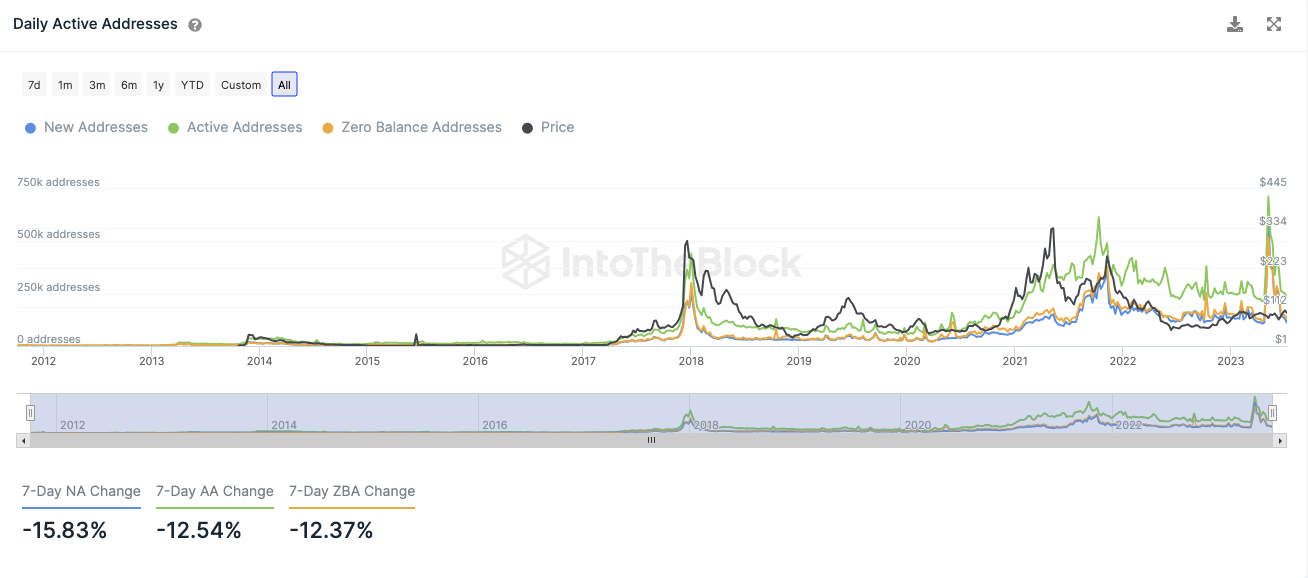Select the All time range
Image resolution: width=1308 pixels, height=578 pixels.
[x=284, y=85]
